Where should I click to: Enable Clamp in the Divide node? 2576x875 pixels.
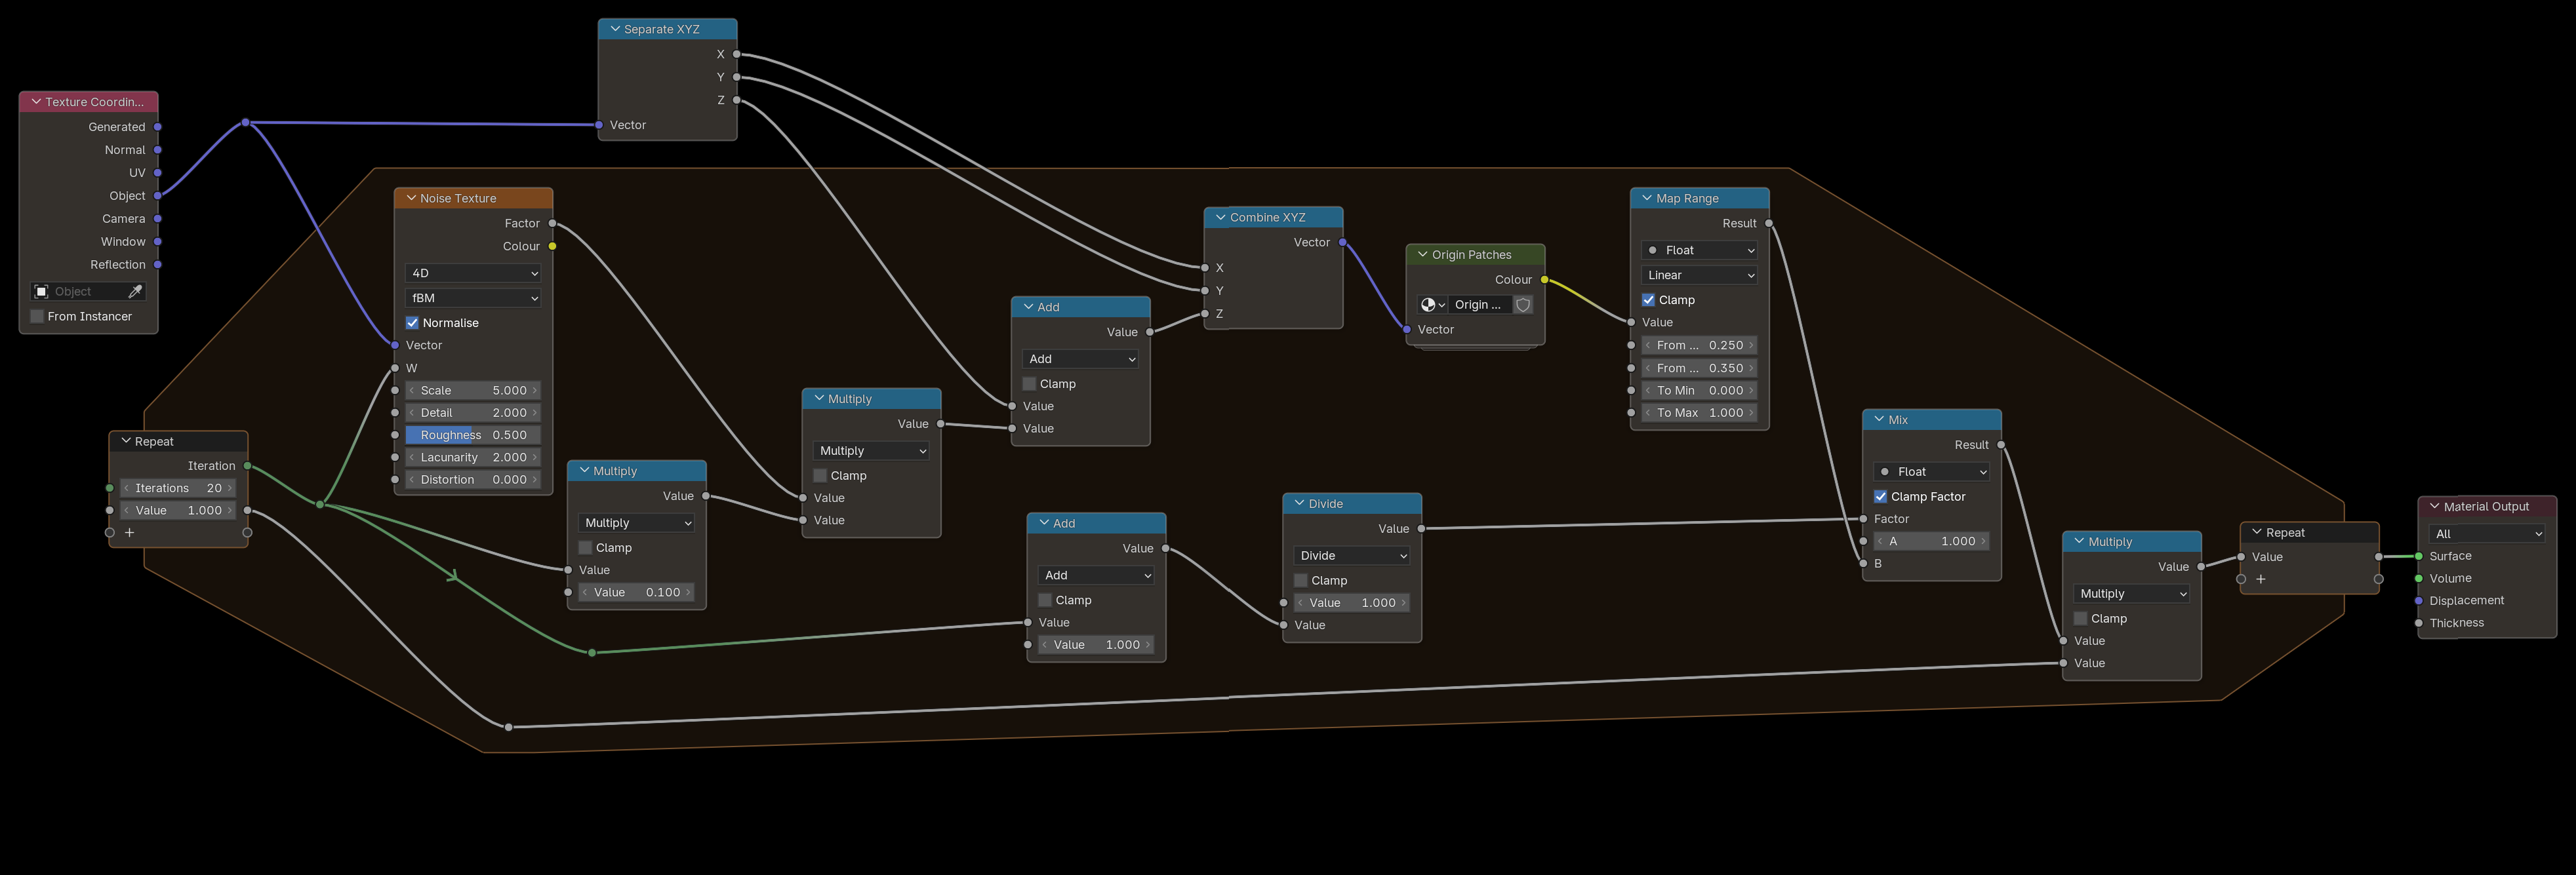[x=1301, y=580]
